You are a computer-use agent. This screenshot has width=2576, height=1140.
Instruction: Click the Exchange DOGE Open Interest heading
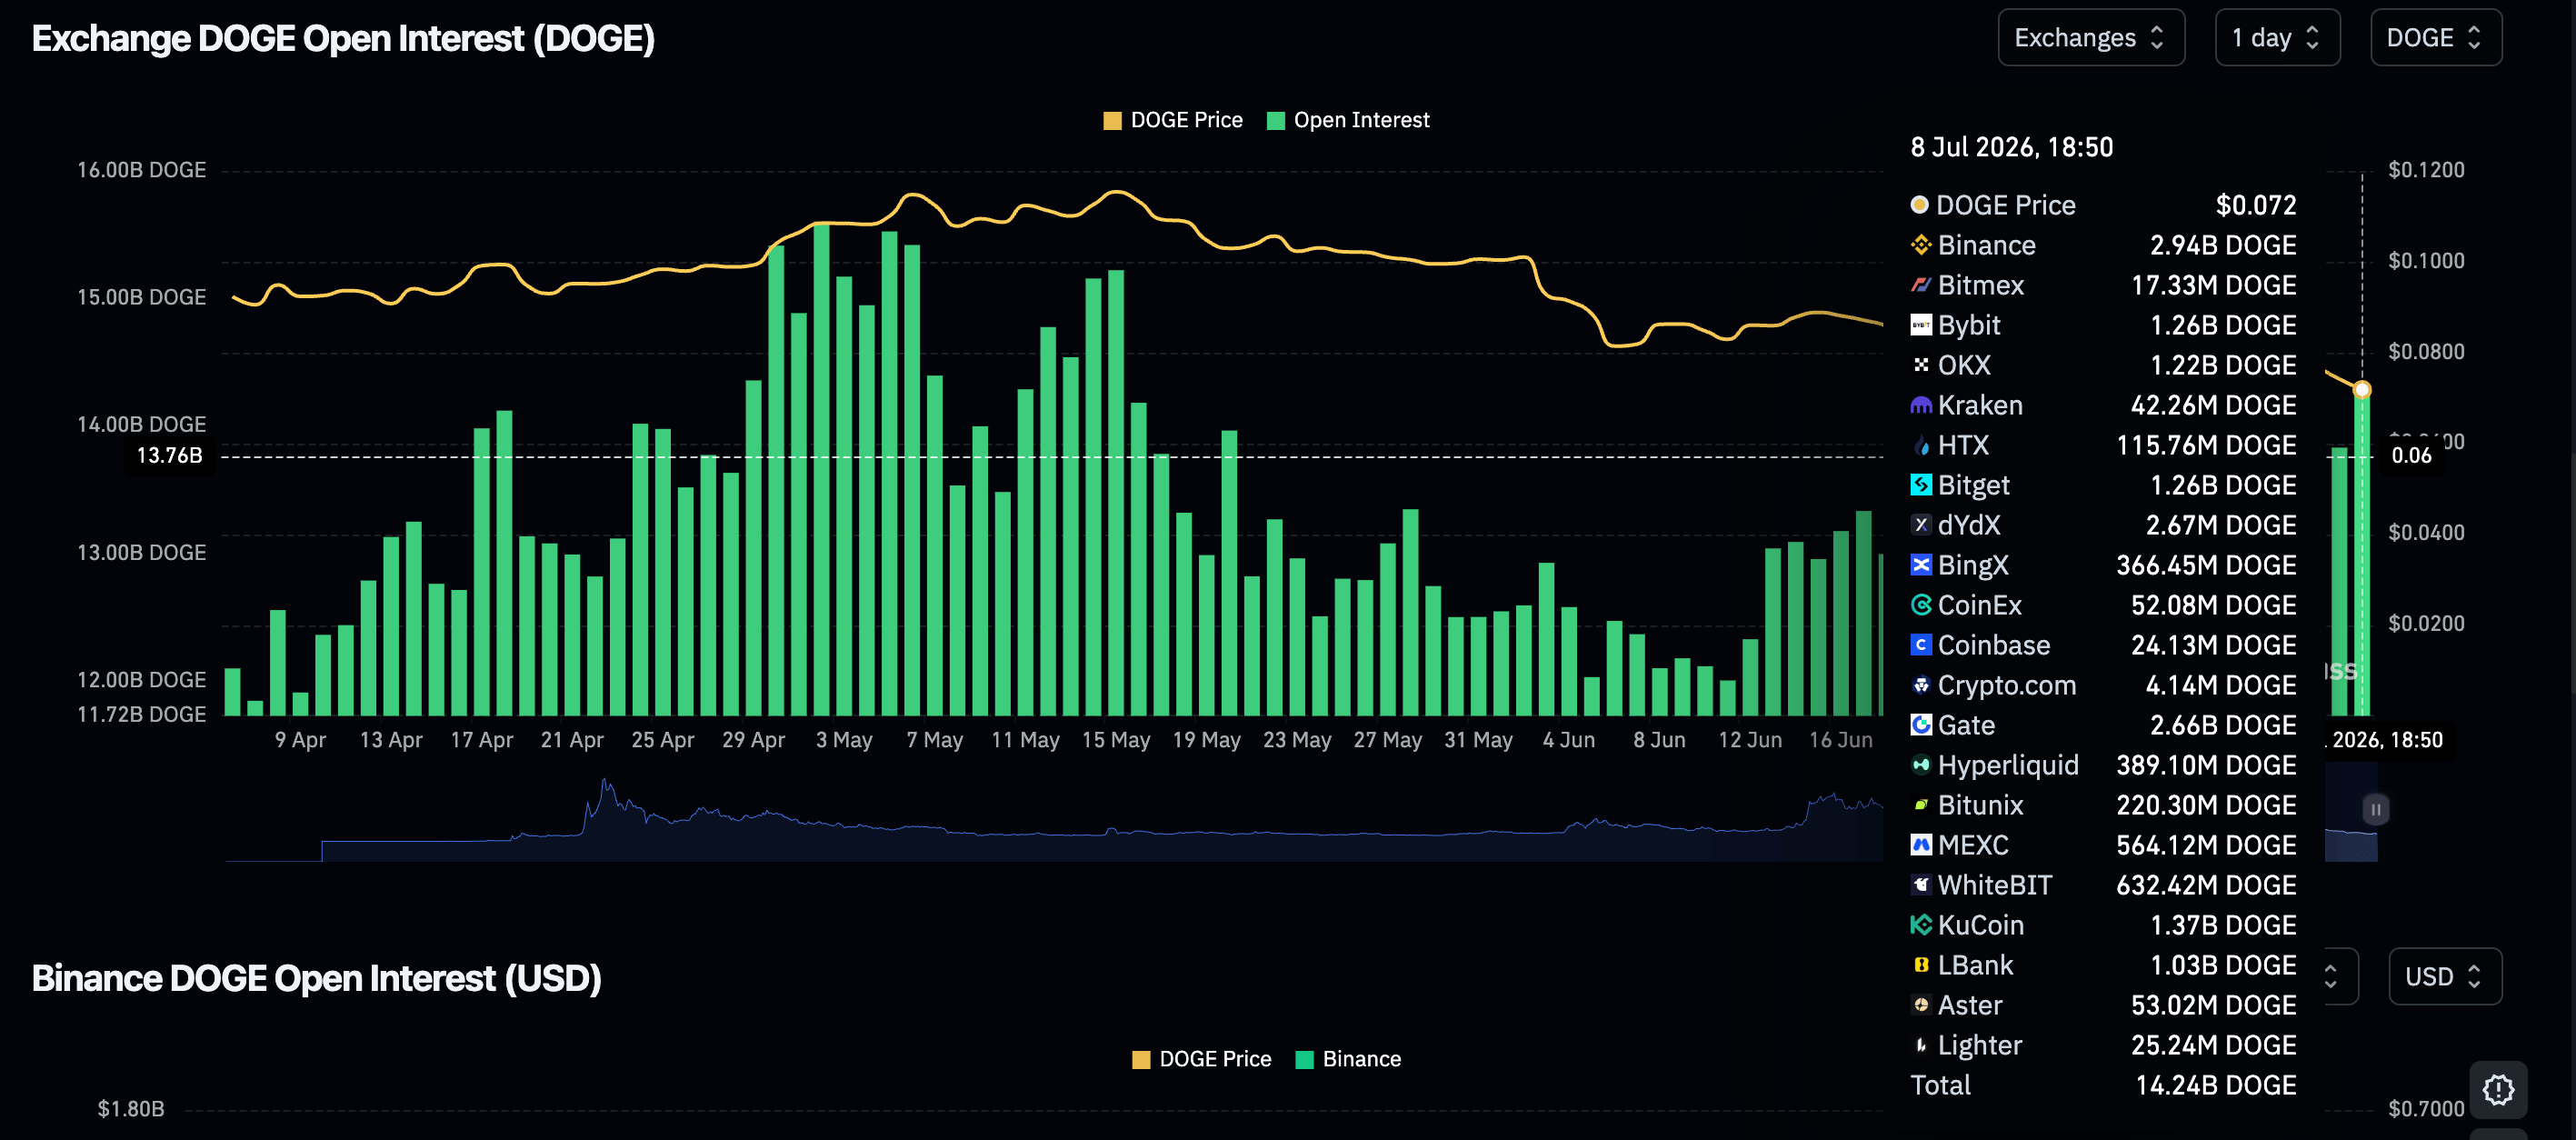[343, 39]
